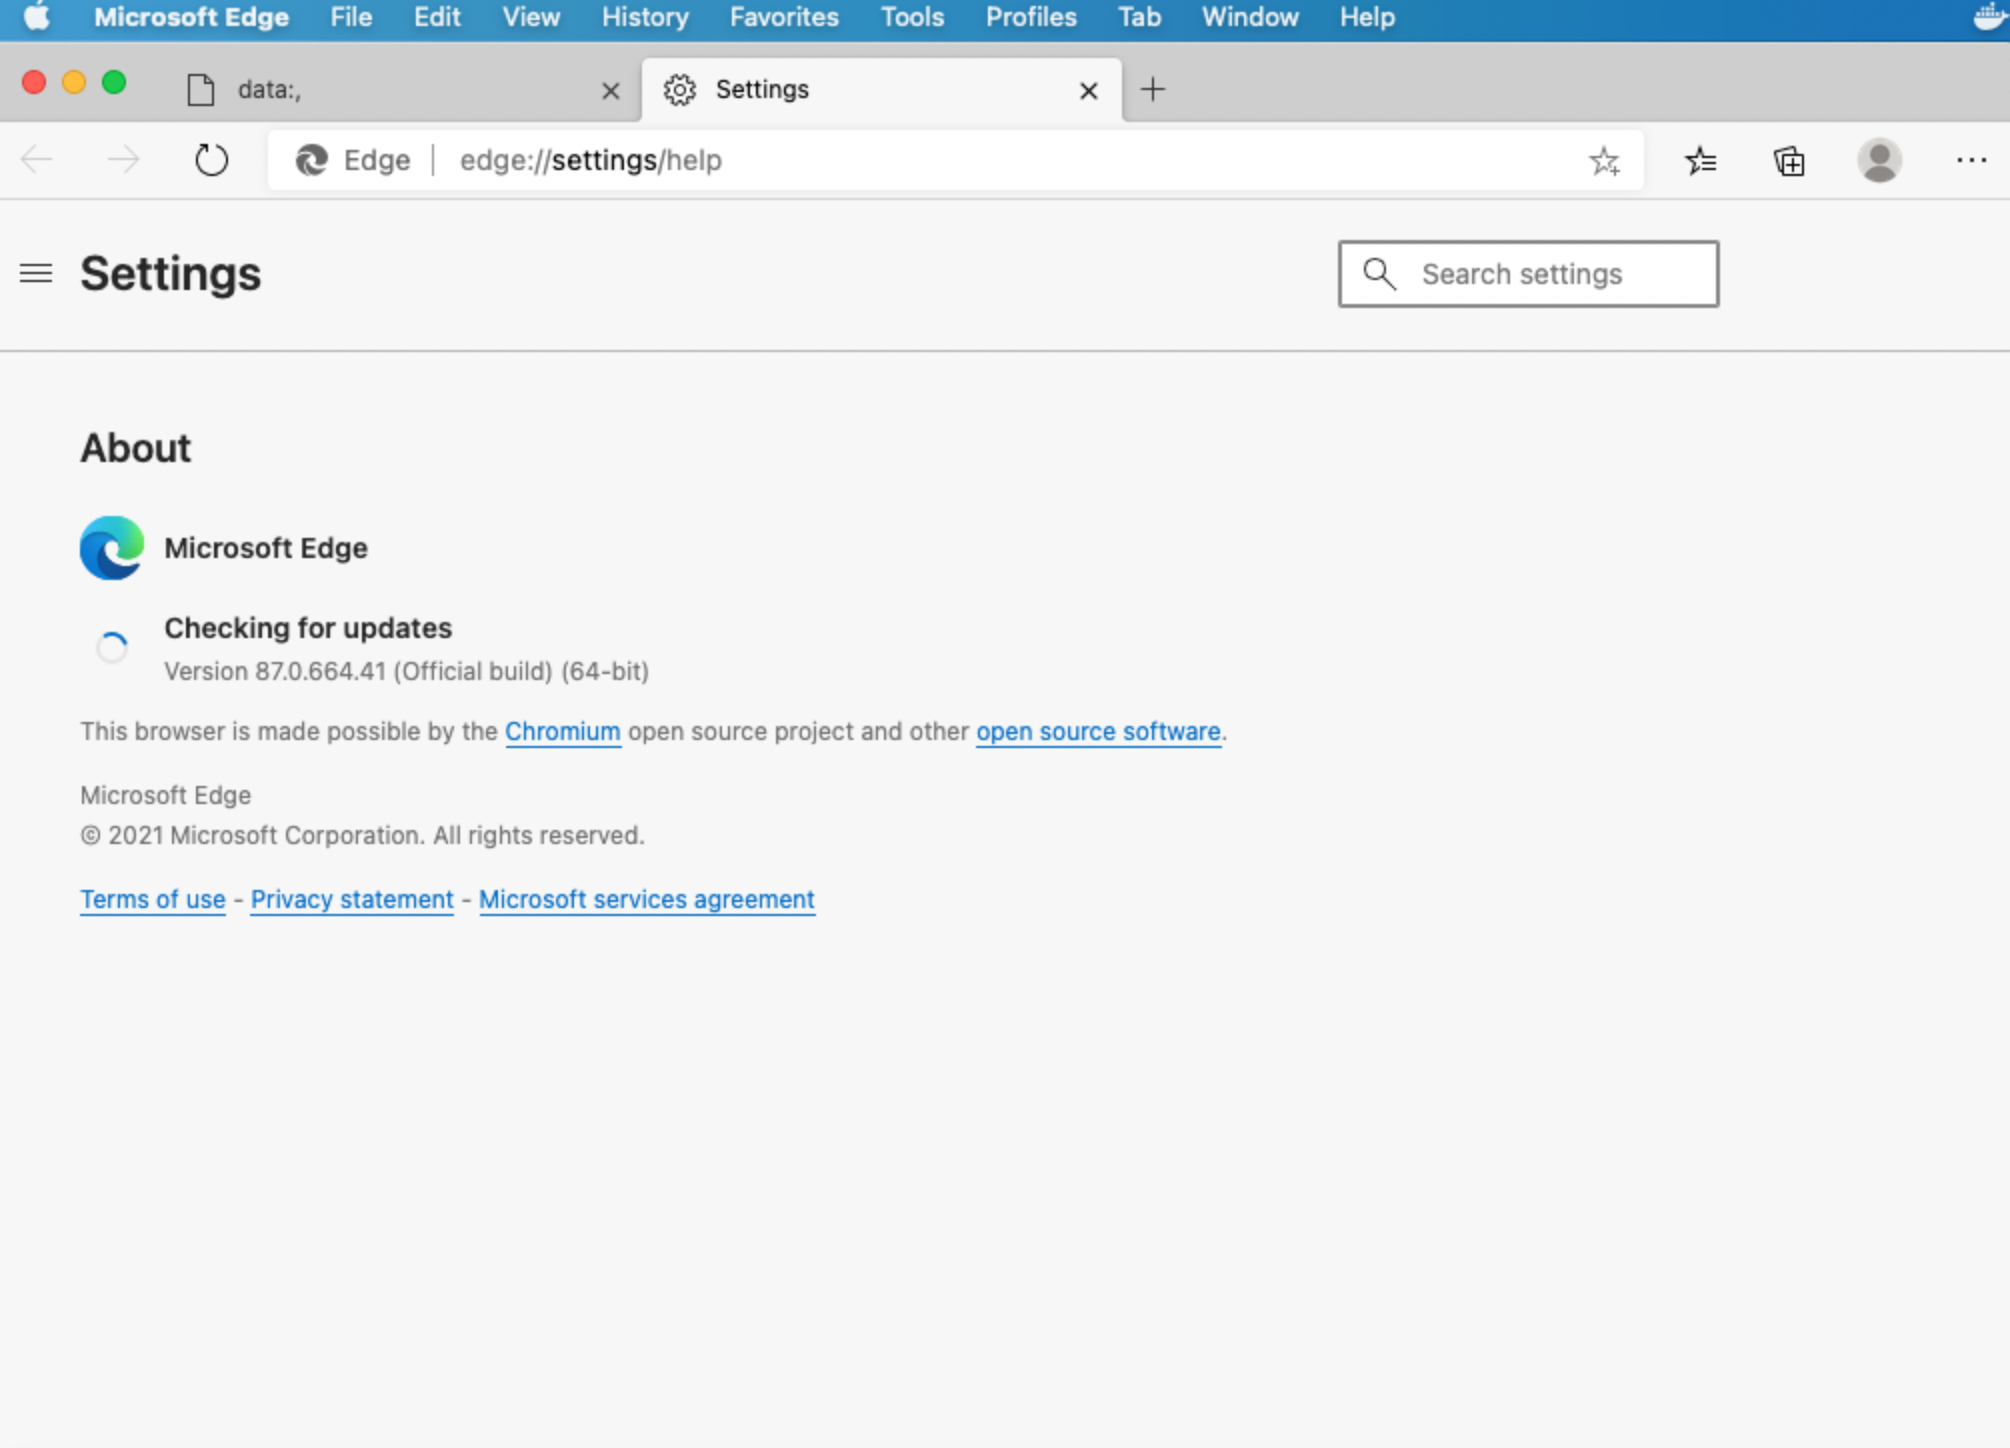The height and width of the screenshot is (1448, 2010).
Task: Click the search magnifier icon
Action: click(1379, 273)
